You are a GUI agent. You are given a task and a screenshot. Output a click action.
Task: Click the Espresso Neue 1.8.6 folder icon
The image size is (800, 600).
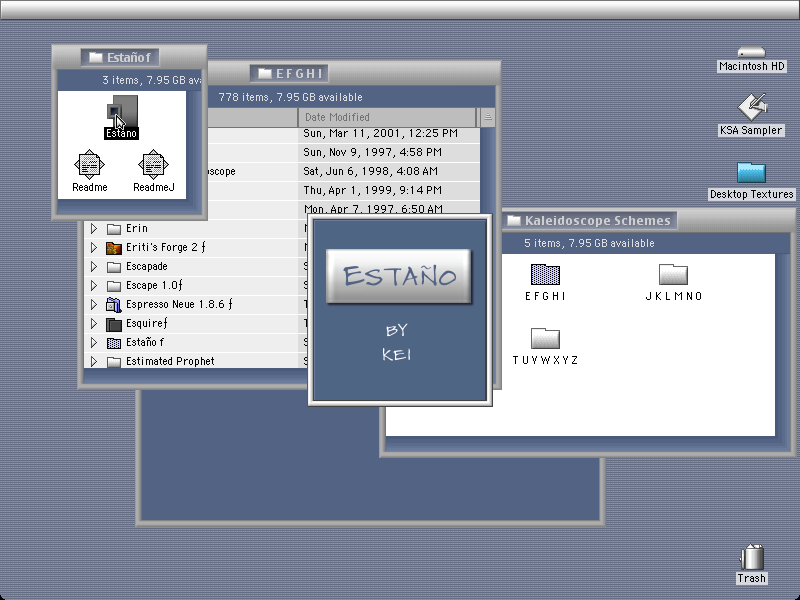coord(114,305)
